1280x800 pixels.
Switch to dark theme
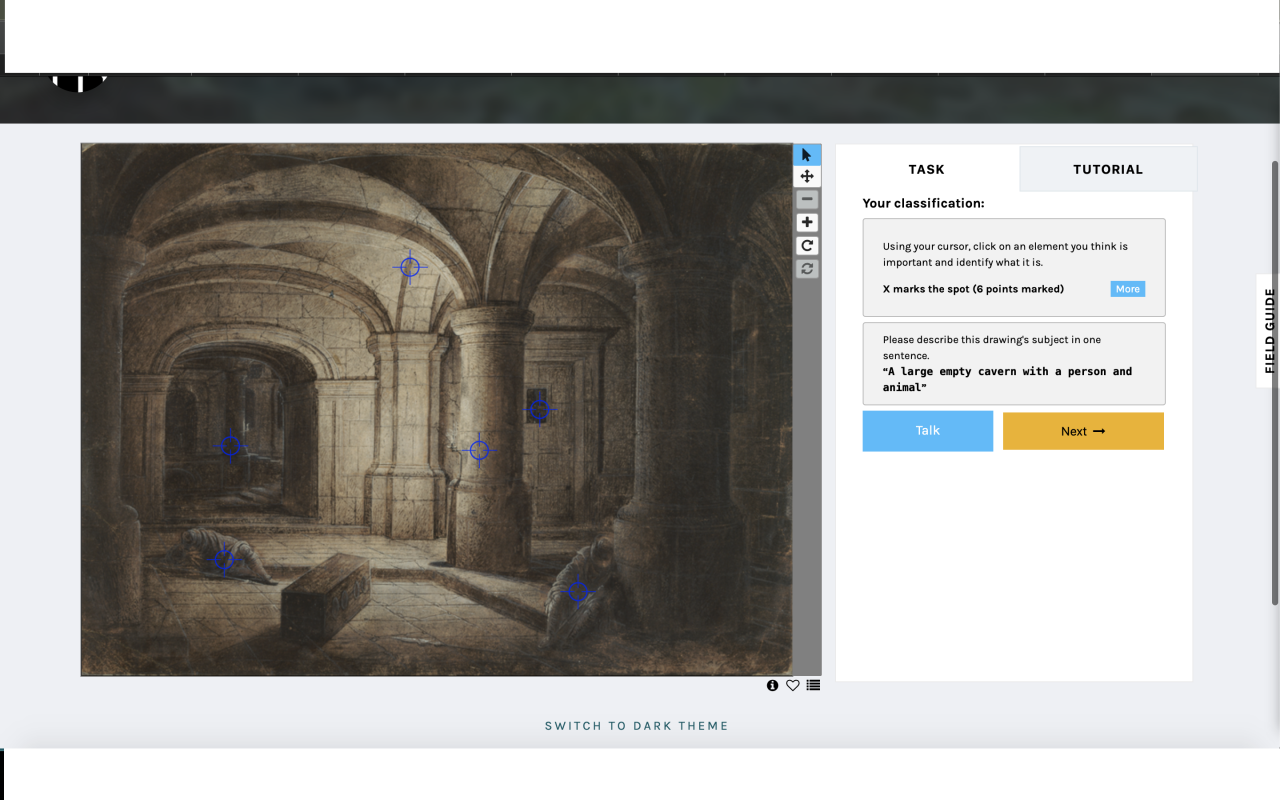pyautogui.click(x=637, y=726)
